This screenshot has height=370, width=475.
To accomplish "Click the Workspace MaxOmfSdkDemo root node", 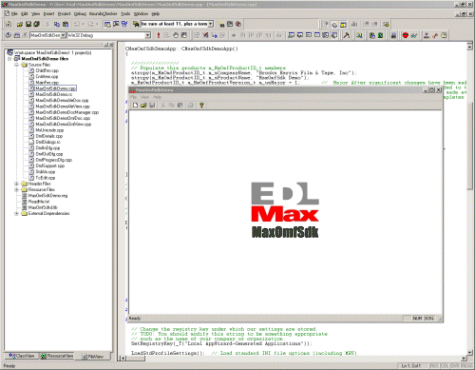I will click(53, 53).
